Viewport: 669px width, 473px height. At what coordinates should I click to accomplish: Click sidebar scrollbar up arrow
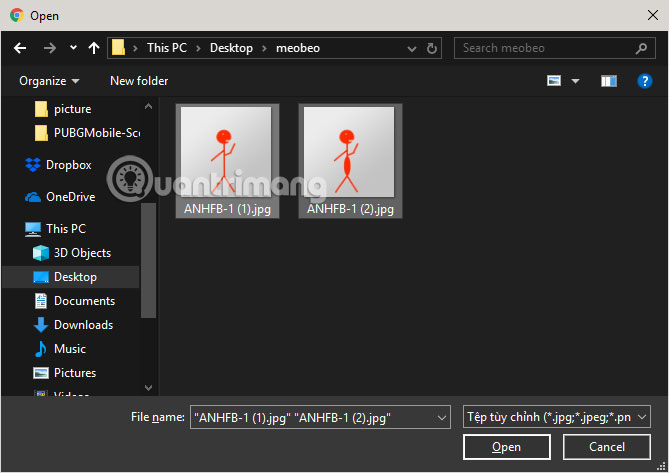pyautogui.click(x=148, y=107)
